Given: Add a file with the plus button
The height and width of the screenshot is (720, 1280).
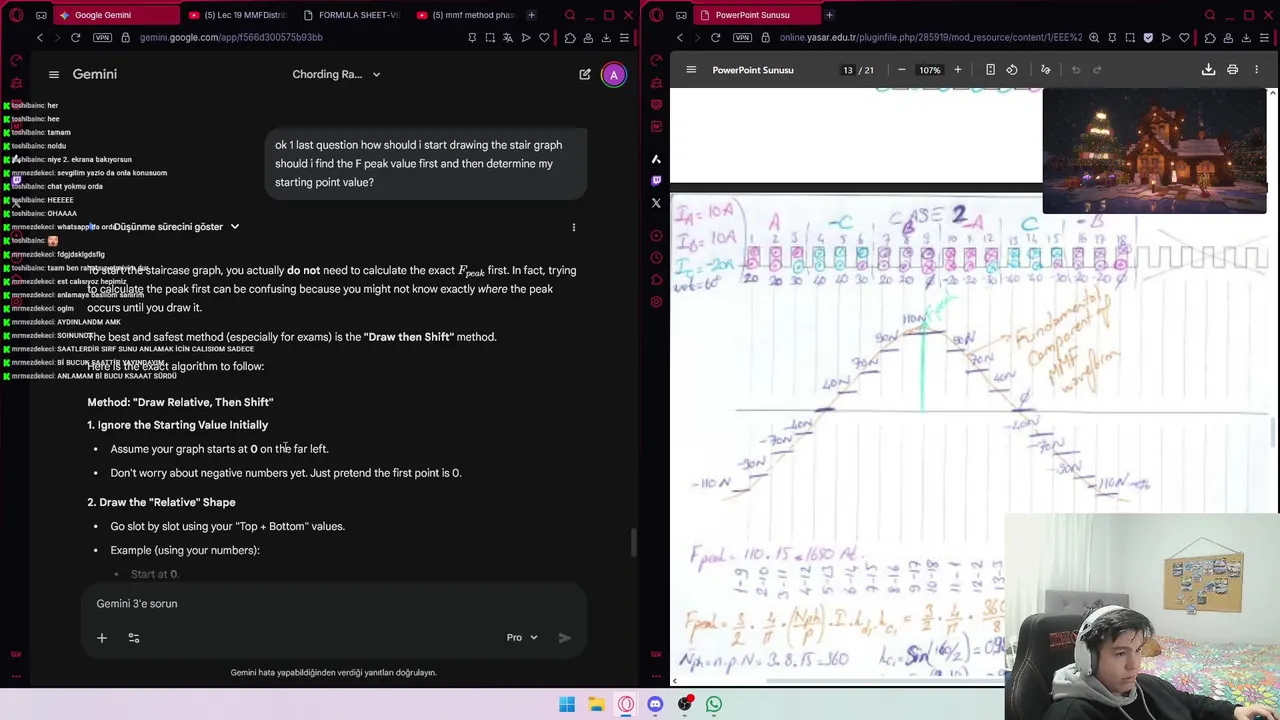Looking at the screenshot, I should click(x=101, y=637).
